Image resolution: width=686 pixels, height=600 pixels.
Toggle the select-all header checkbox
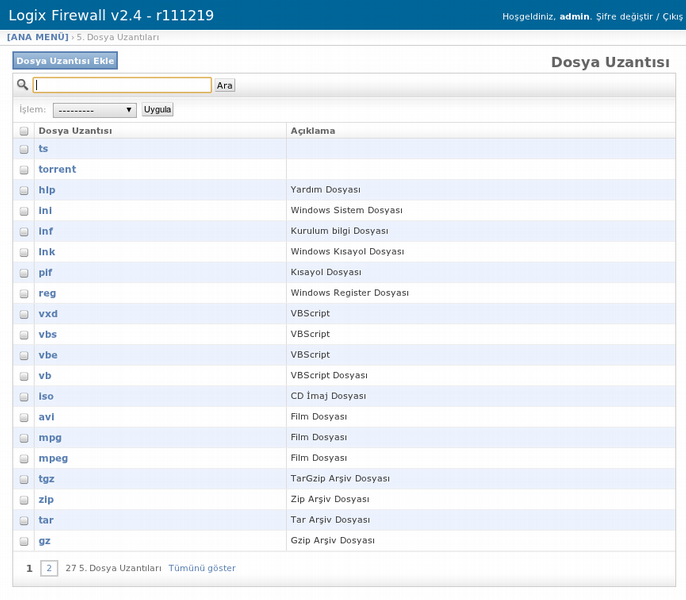[x=24, y=131]
